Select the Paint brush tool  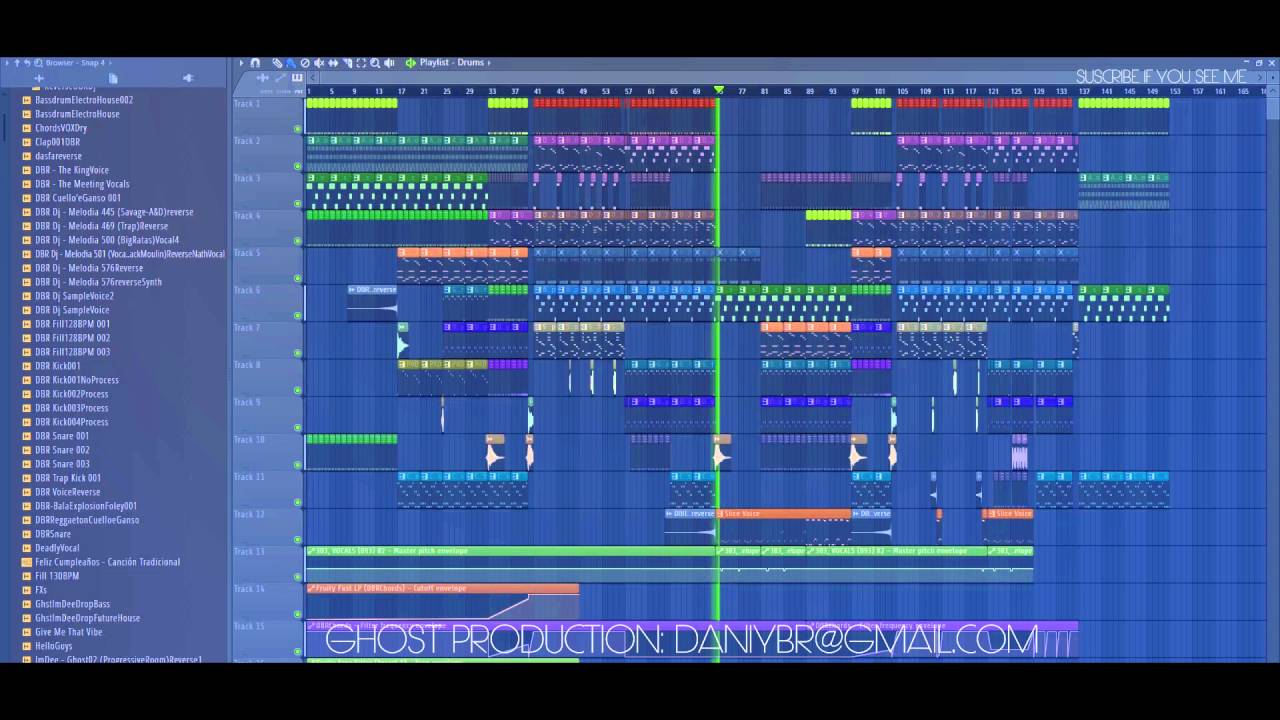pos(291,63)
